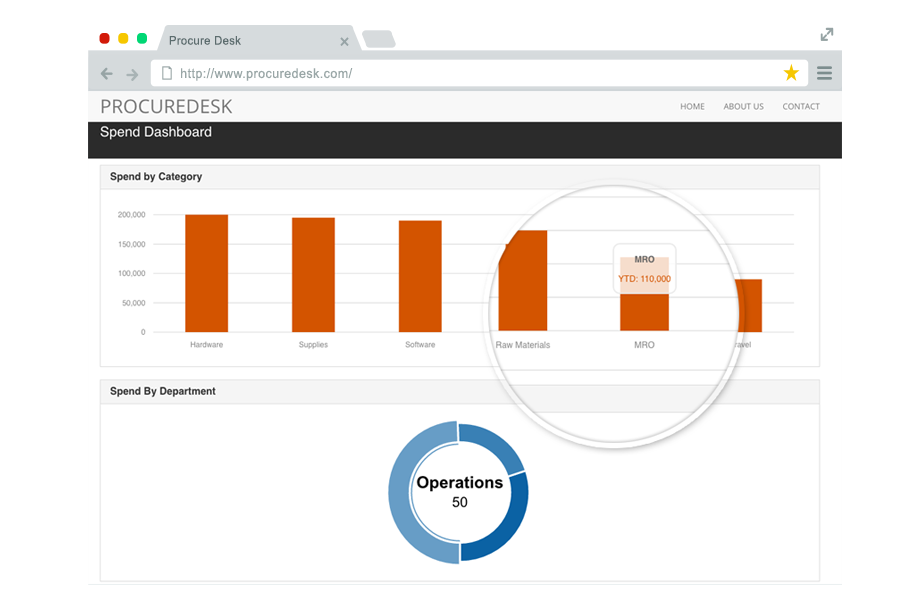
Task: Click the yellow bookmark star icon
Action: (791, 73)
